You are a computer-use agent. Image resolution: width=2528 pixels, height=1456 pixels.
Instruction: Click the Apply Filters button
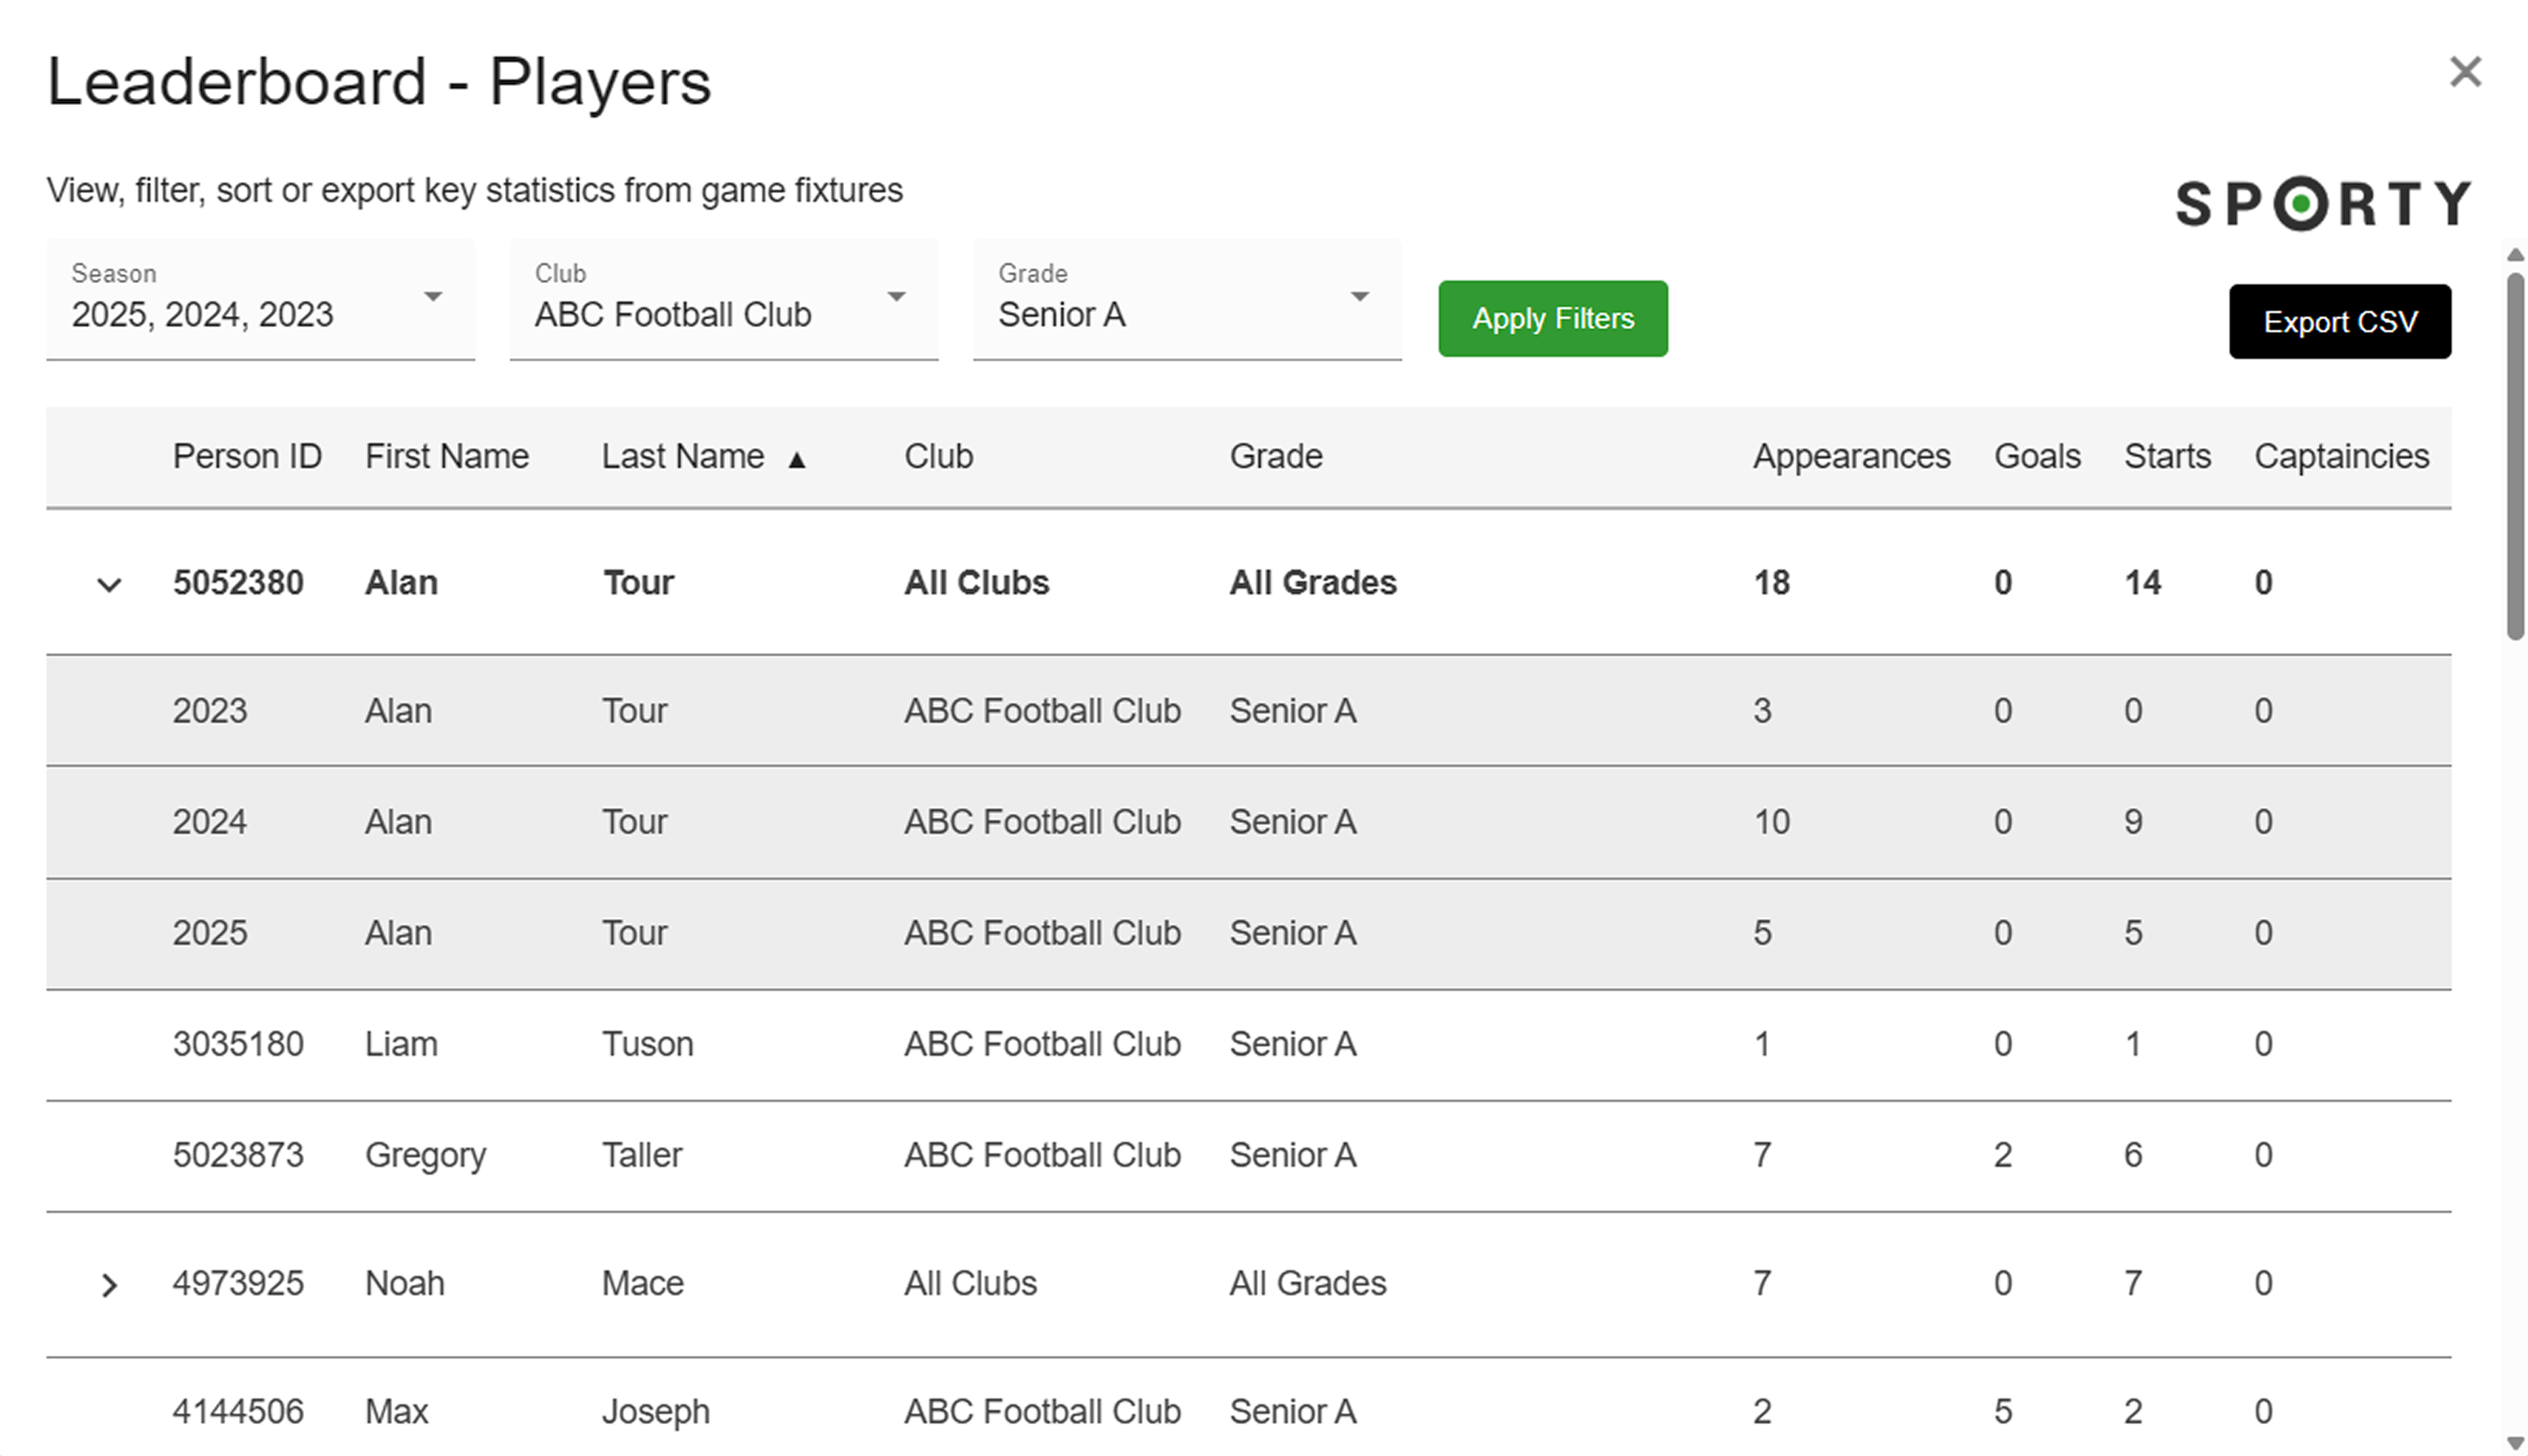pyautogui.click(x=1553, y=319)
